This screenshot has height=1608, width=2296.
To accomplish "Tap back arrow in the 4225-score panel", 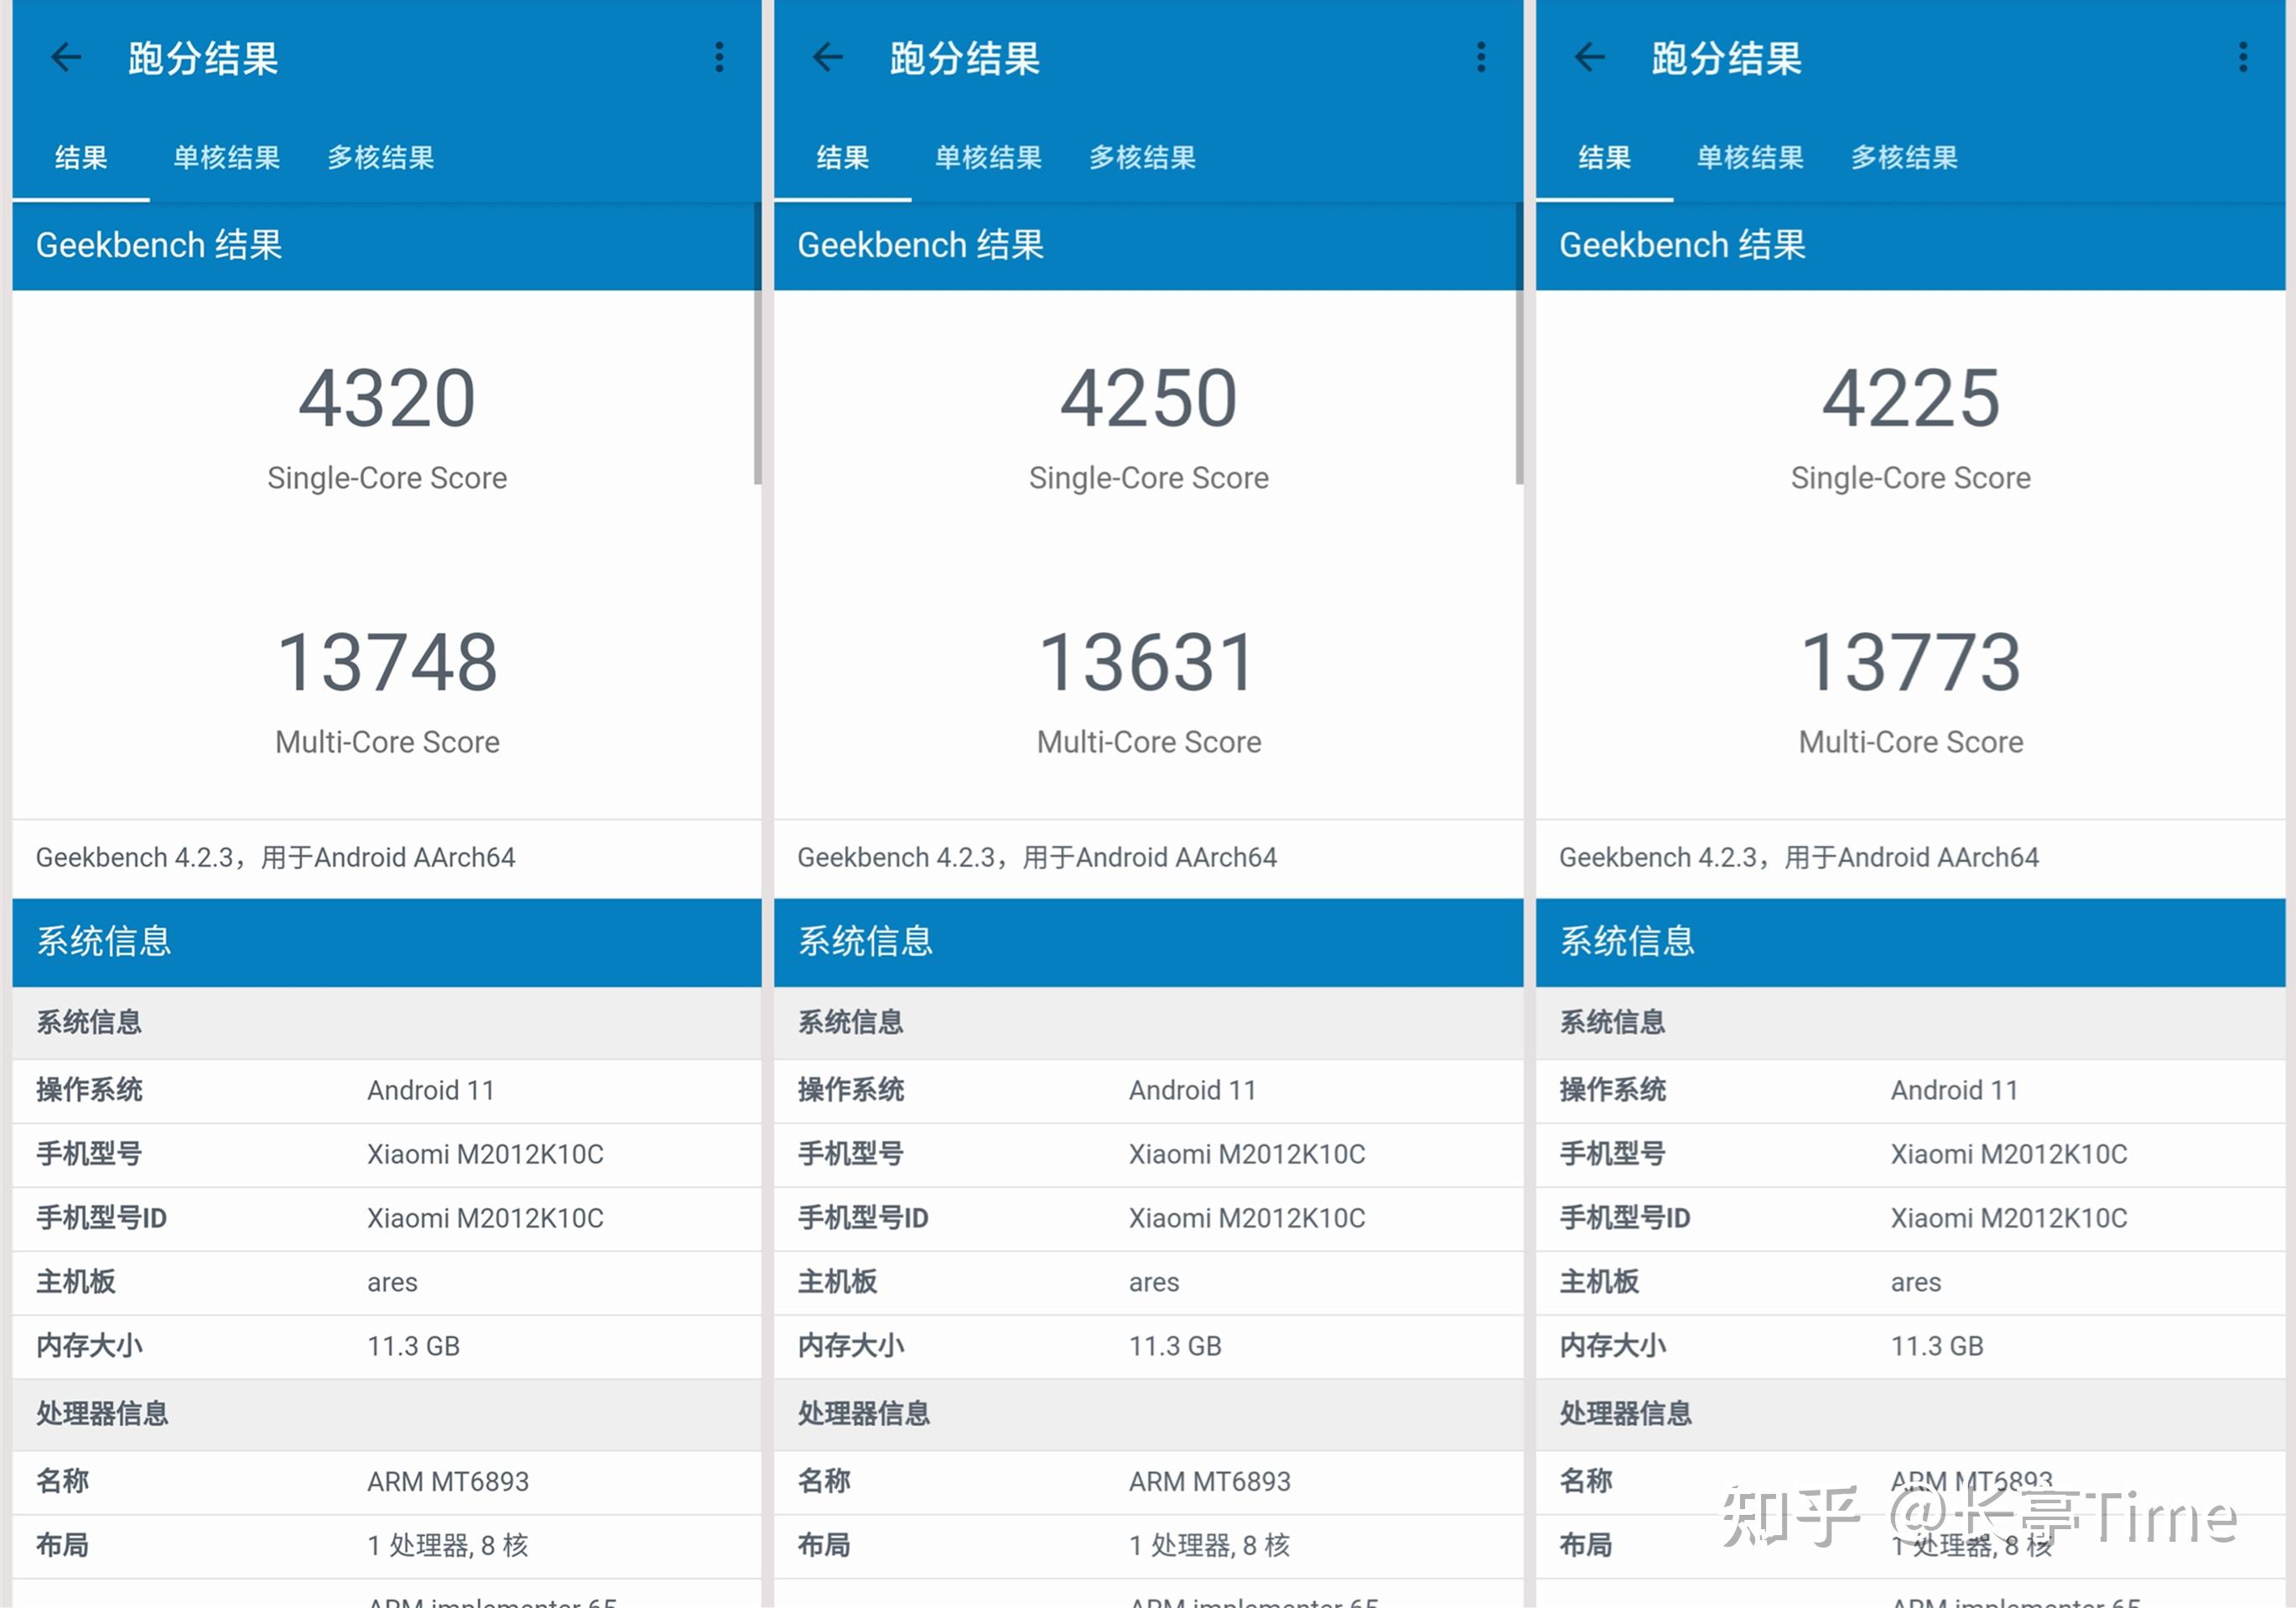I will (x=1590, y=57).
